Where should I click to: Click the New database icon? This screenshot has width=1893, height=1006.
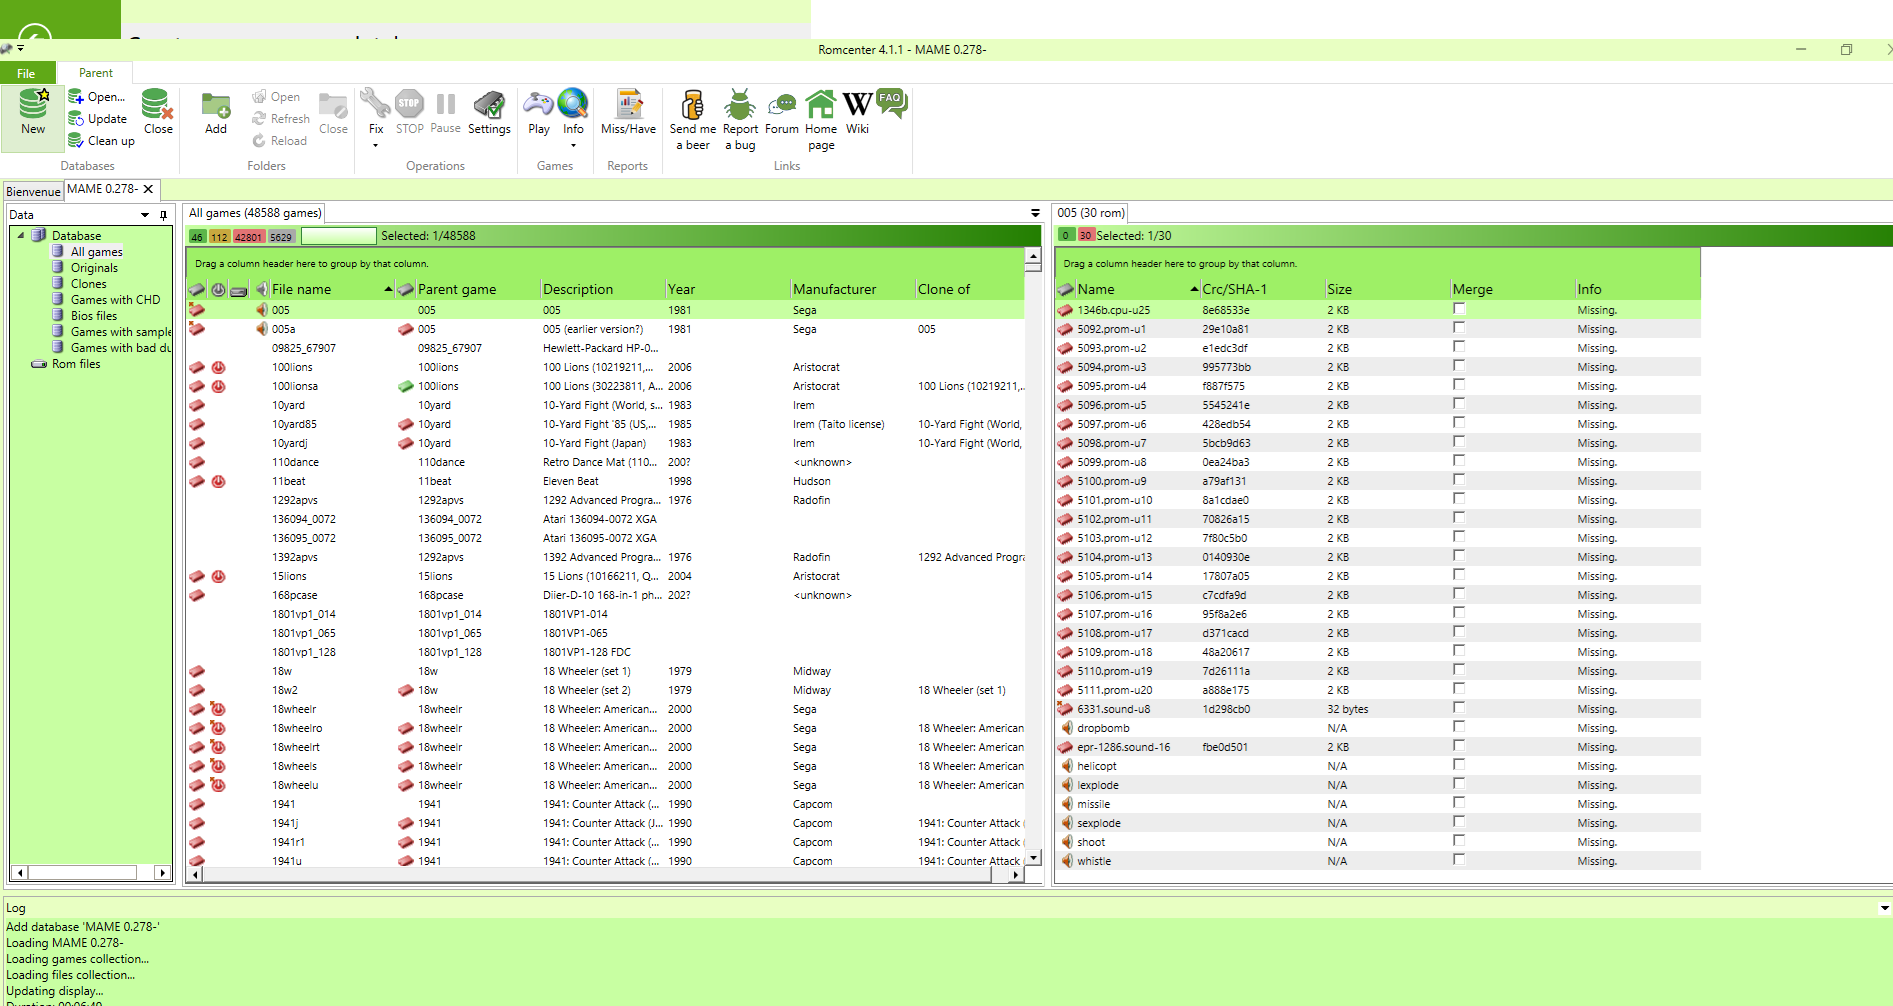pyautogui.click(x=33, y=104)
